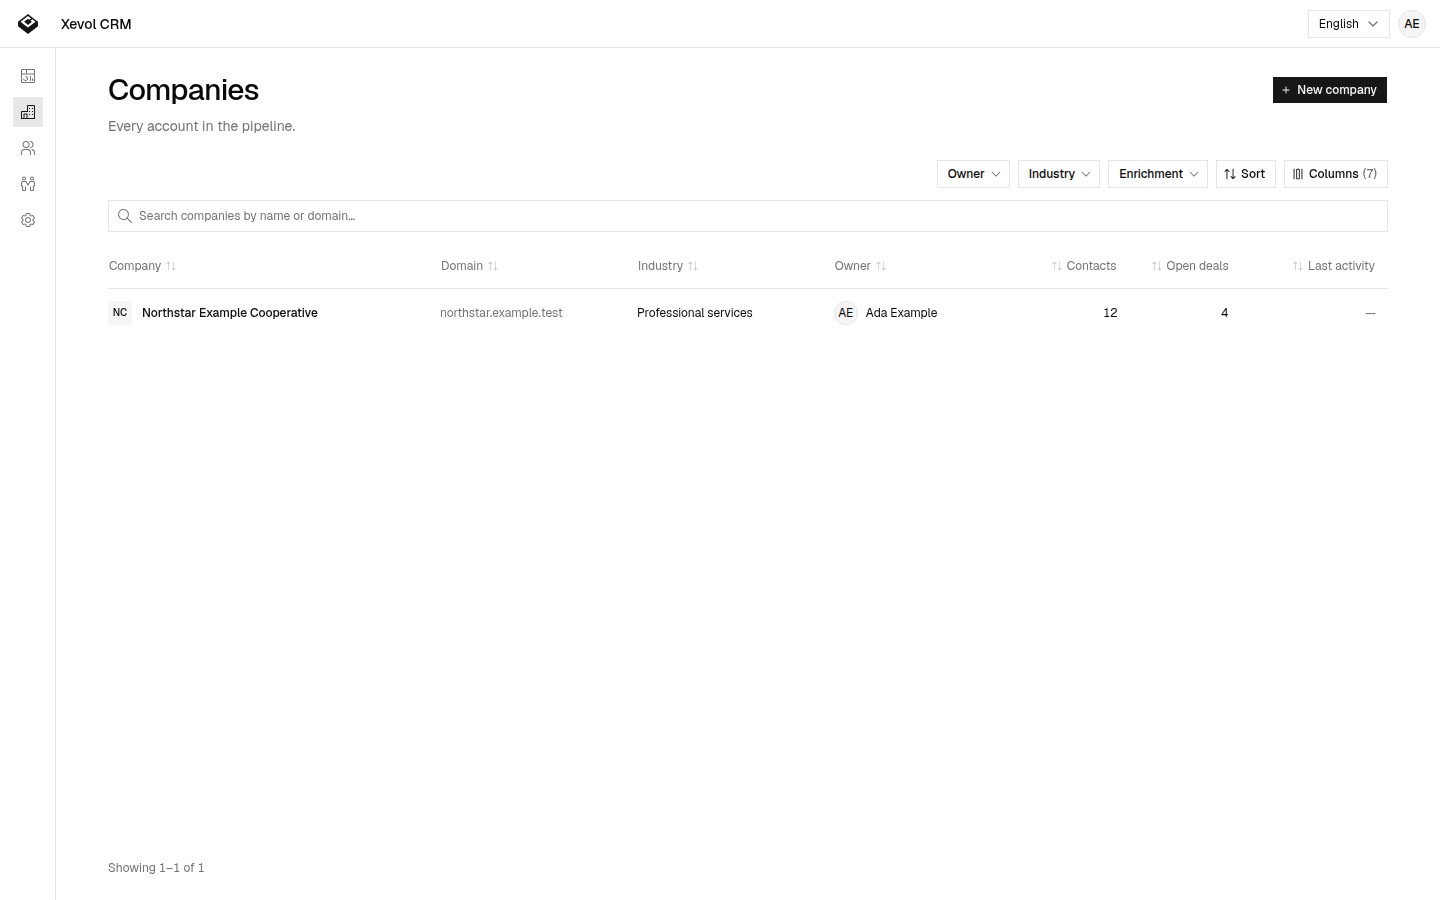Click the open deals count 4

click(x=1224, y=313)
